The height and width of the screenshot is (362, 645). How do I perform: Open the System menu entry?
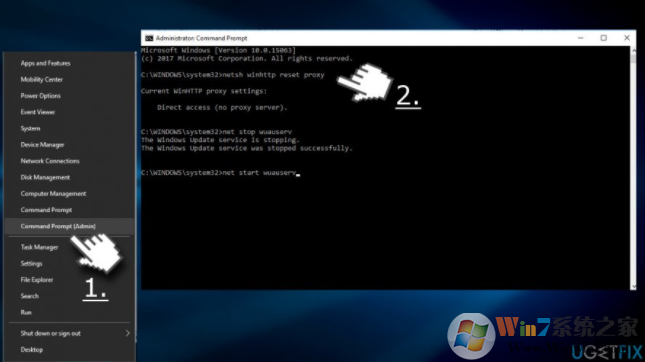pyautogui.click(x=30, y=128)
